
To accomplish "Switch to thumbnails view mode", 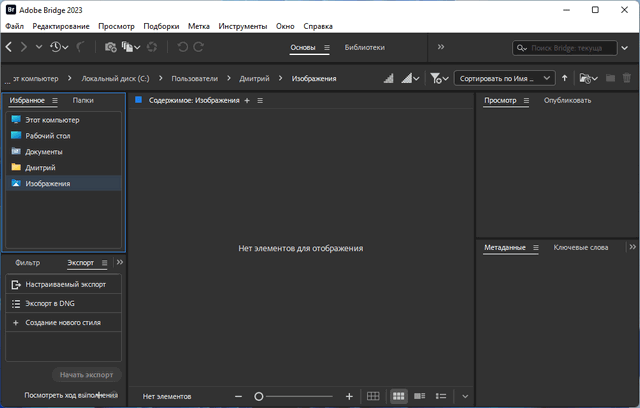I will tap(398, 396).
